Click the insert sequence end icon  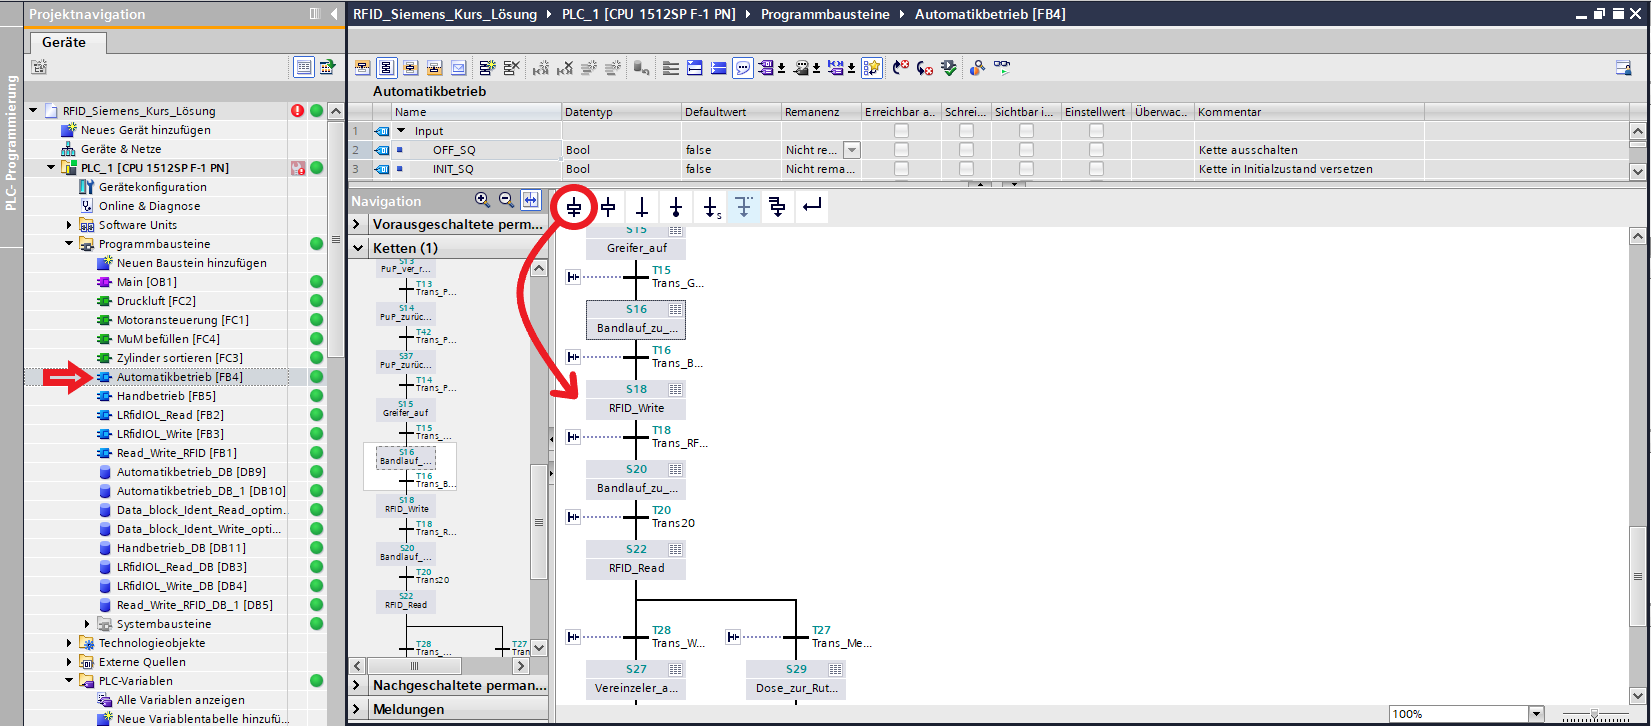(676, 207)
